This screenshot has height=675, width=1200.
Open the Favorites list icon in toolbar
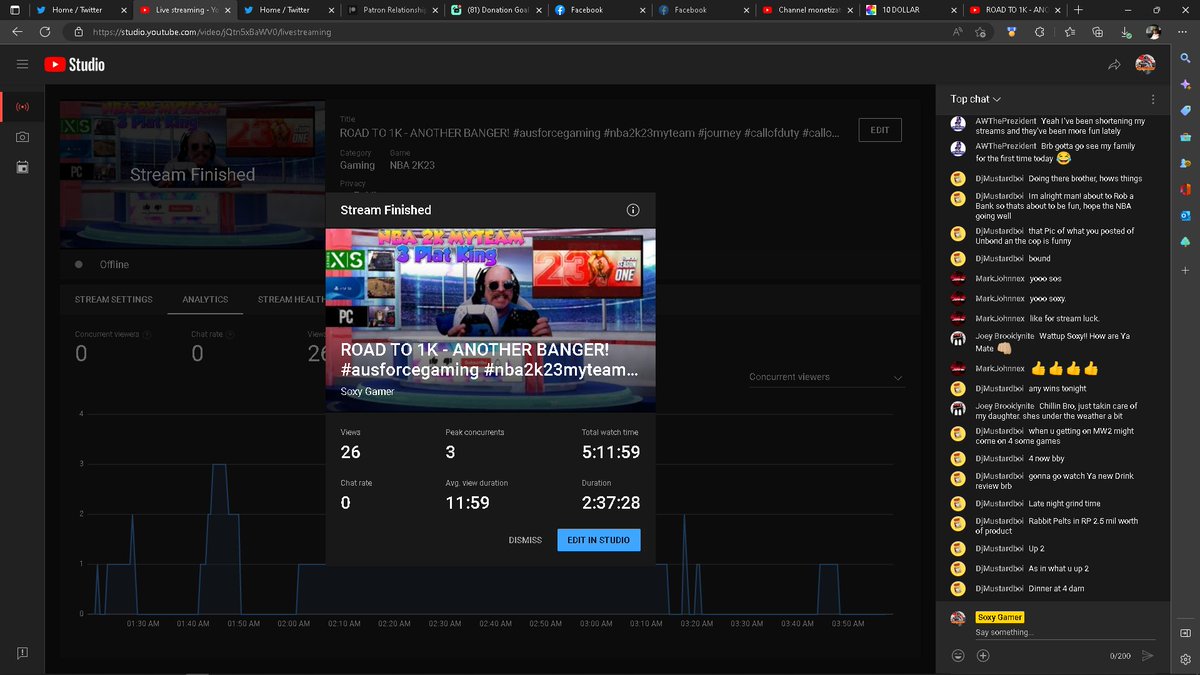pos(1069,32)
